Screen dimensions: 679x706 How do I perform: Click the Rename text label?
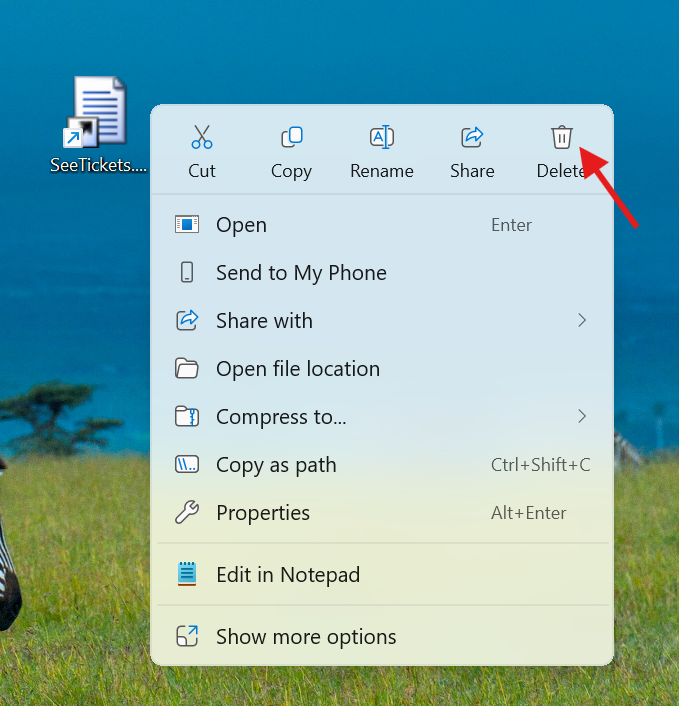(381, 171)
